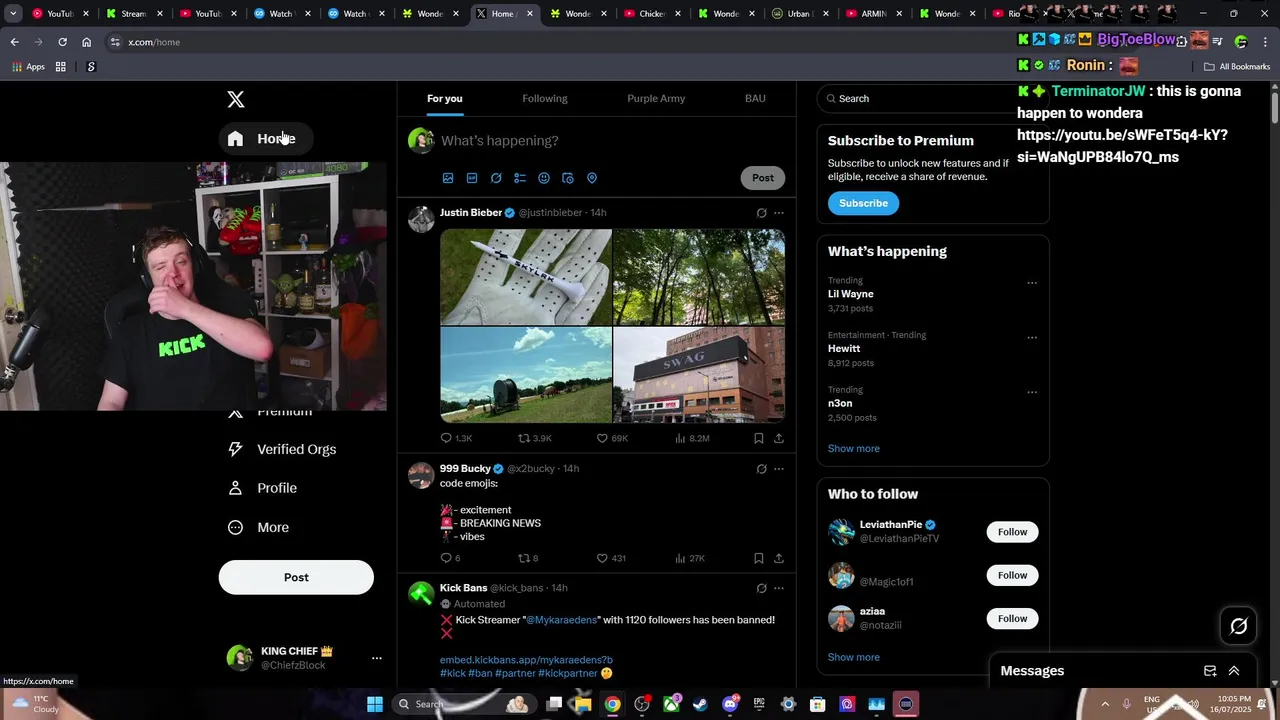The image size is (1280, 720).
Task: Bookmark Justin Bieber post
Action: pos(759,438)
